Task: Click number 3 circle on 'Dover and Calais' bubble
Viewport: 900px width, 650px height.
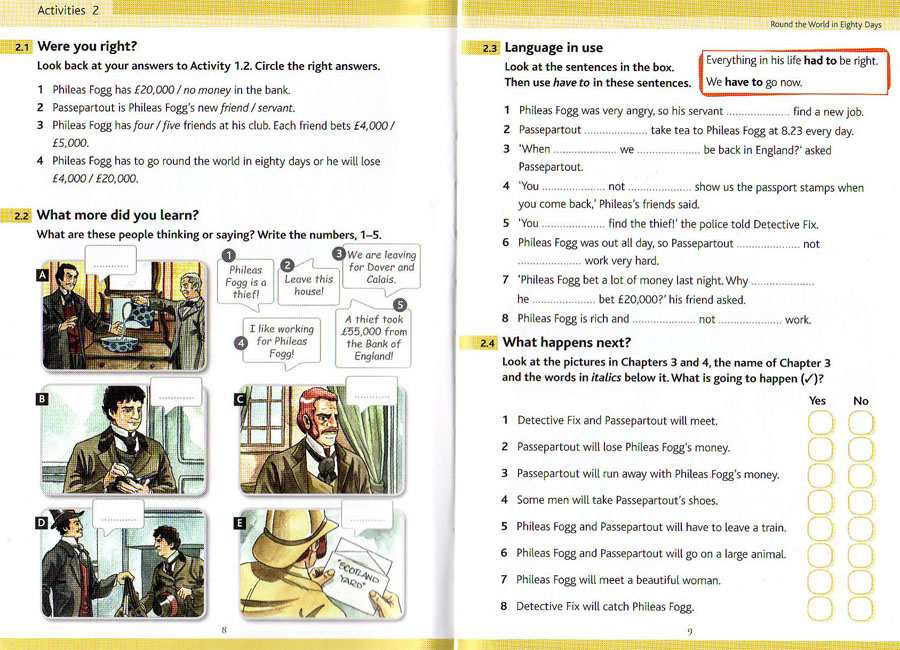Action: 339,254
